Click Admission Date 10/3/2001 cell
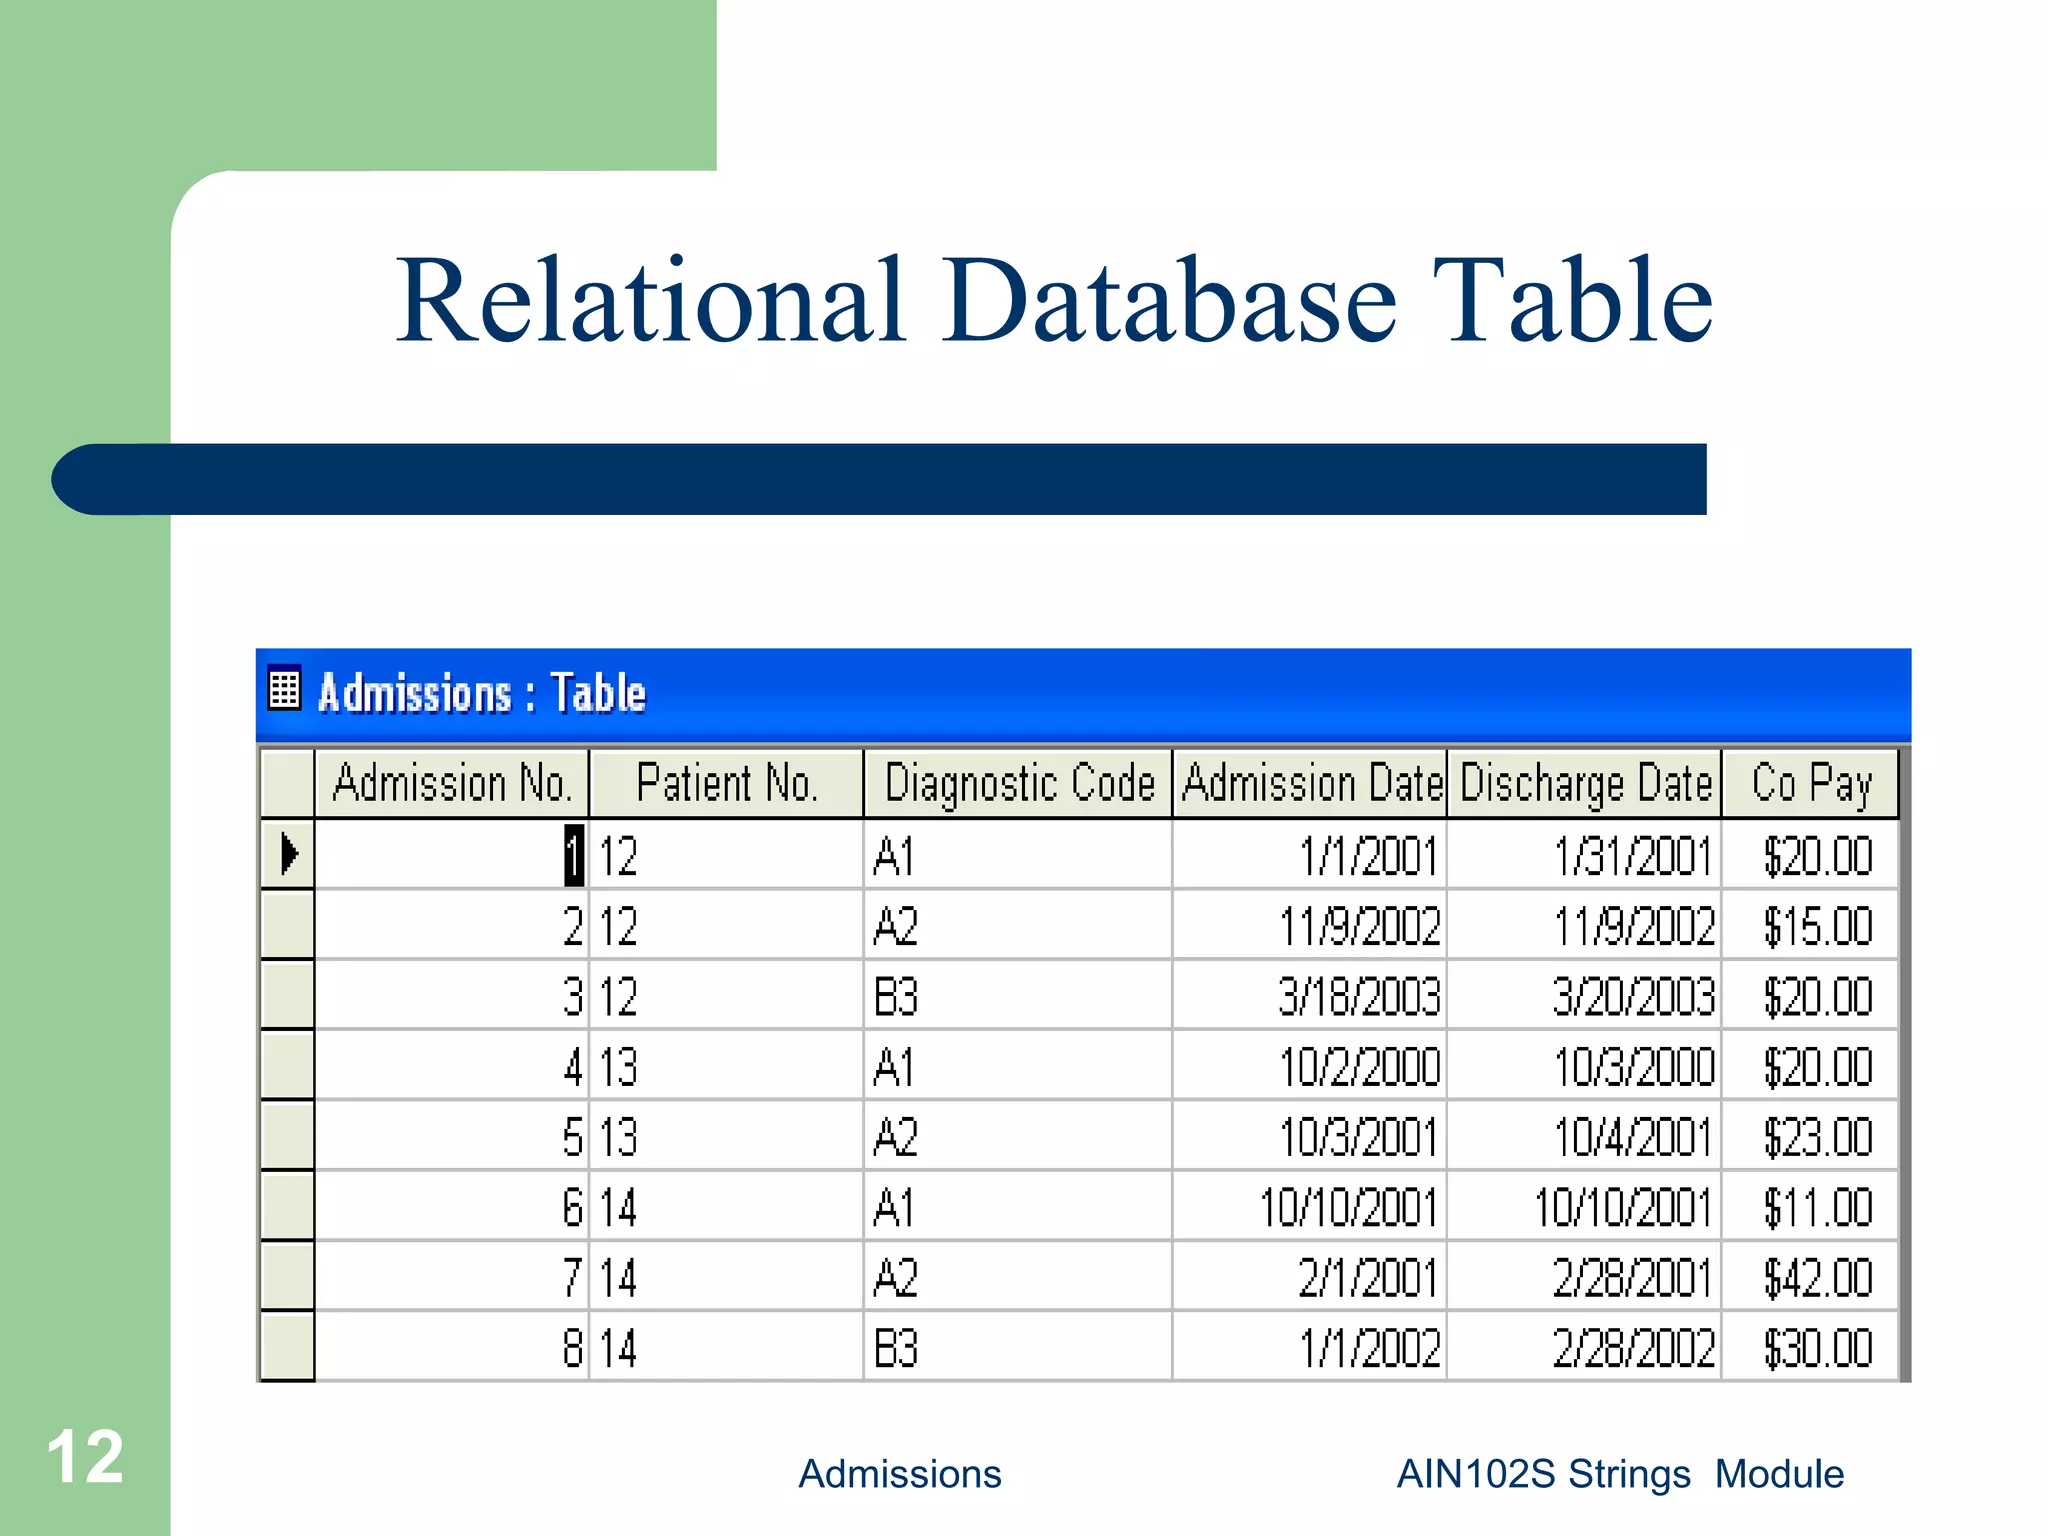This screenshot has height=1536, width=2048. (1310, 1136)
